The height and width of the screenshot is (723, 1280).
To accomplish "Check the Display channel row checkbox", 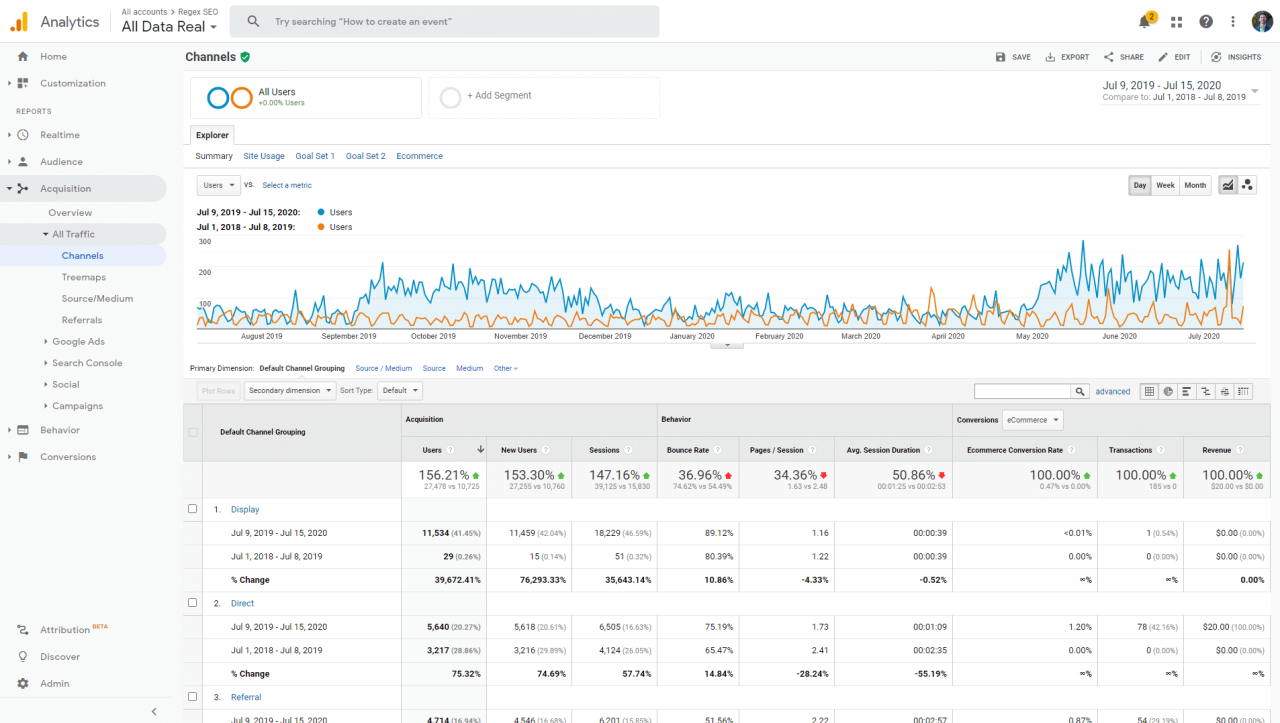I will tap(193, 509).
